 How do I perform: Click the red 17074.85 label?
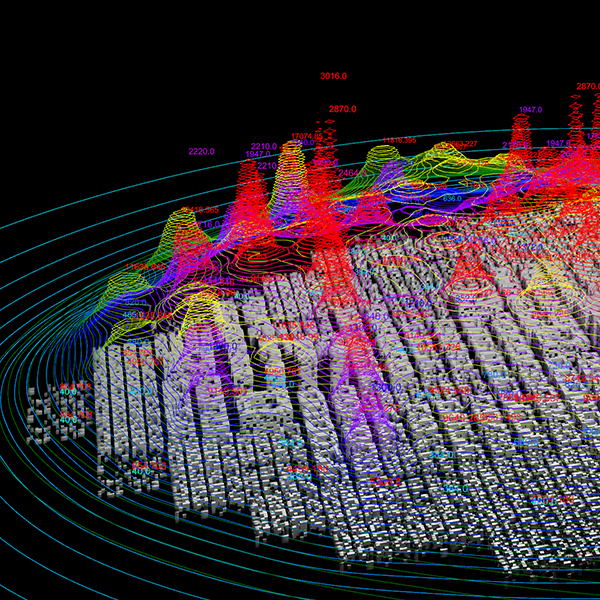point(307,136)
